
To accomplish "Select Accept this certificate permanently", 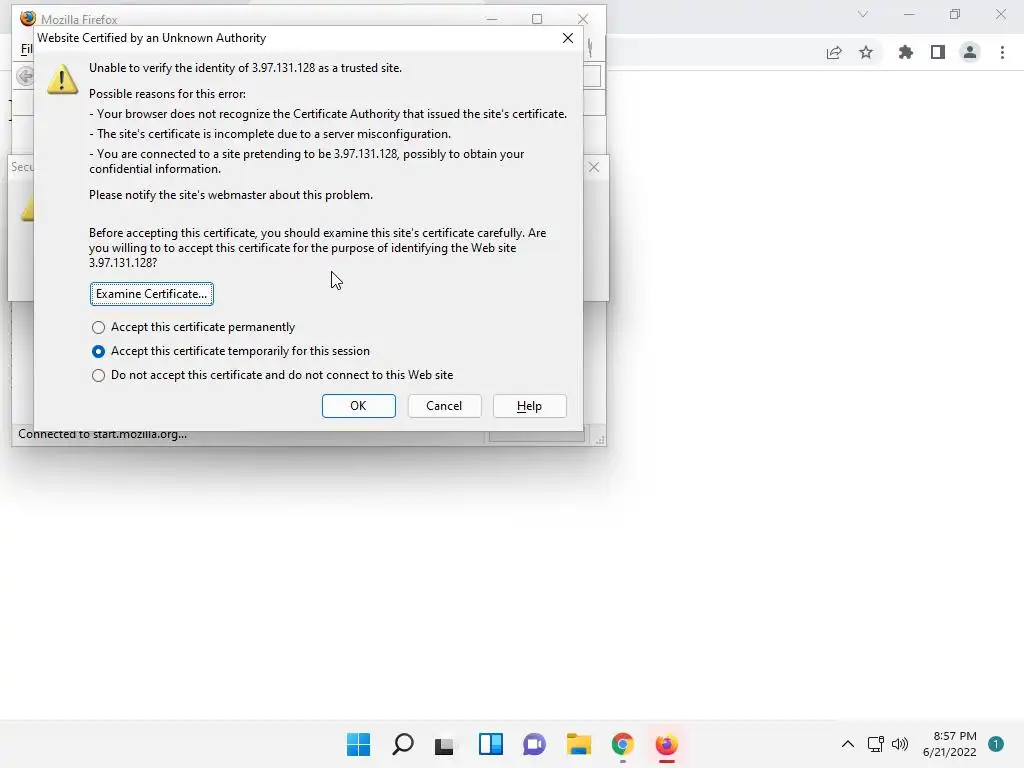I will pos(193,327).
